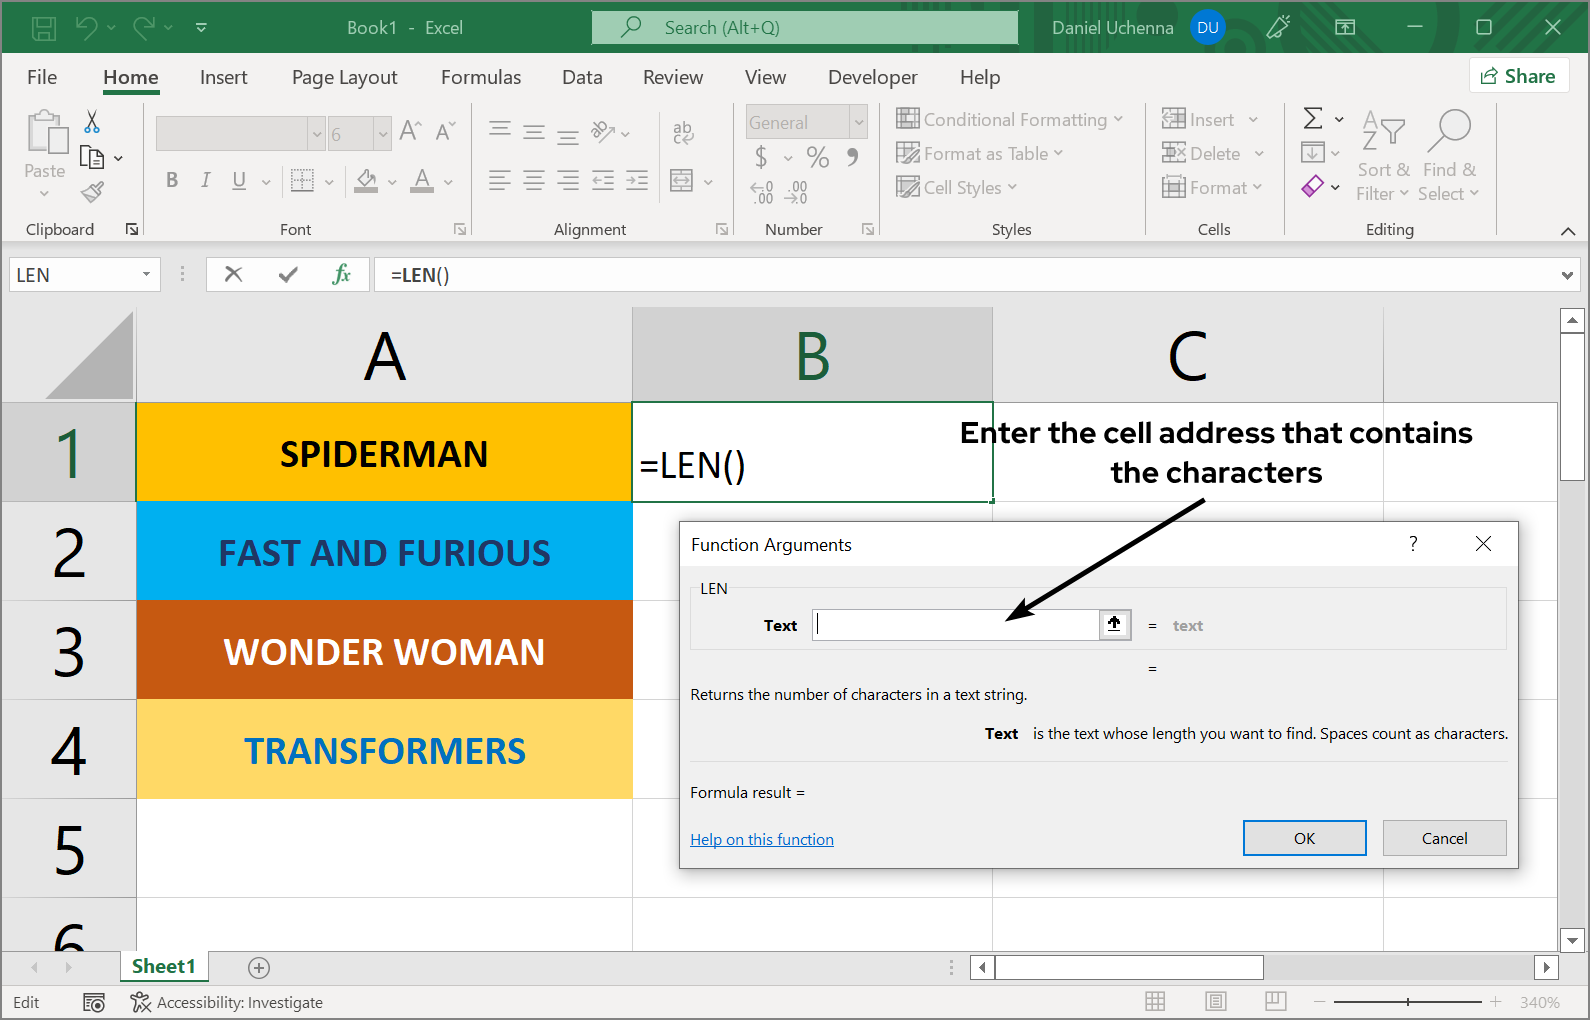The image size is (1590, 1020).
Task: Confirm formula with checkmark Enter icon
Action: click(288, 274)
